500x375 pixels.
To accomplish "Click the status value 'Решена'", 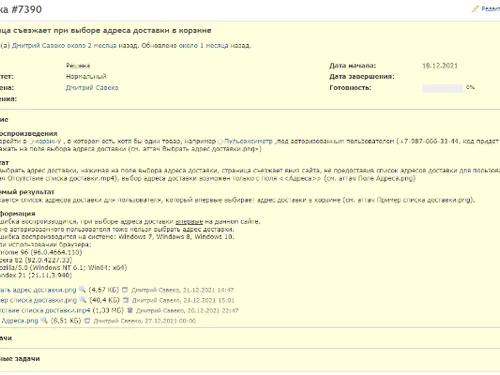I will click(78, 66).
